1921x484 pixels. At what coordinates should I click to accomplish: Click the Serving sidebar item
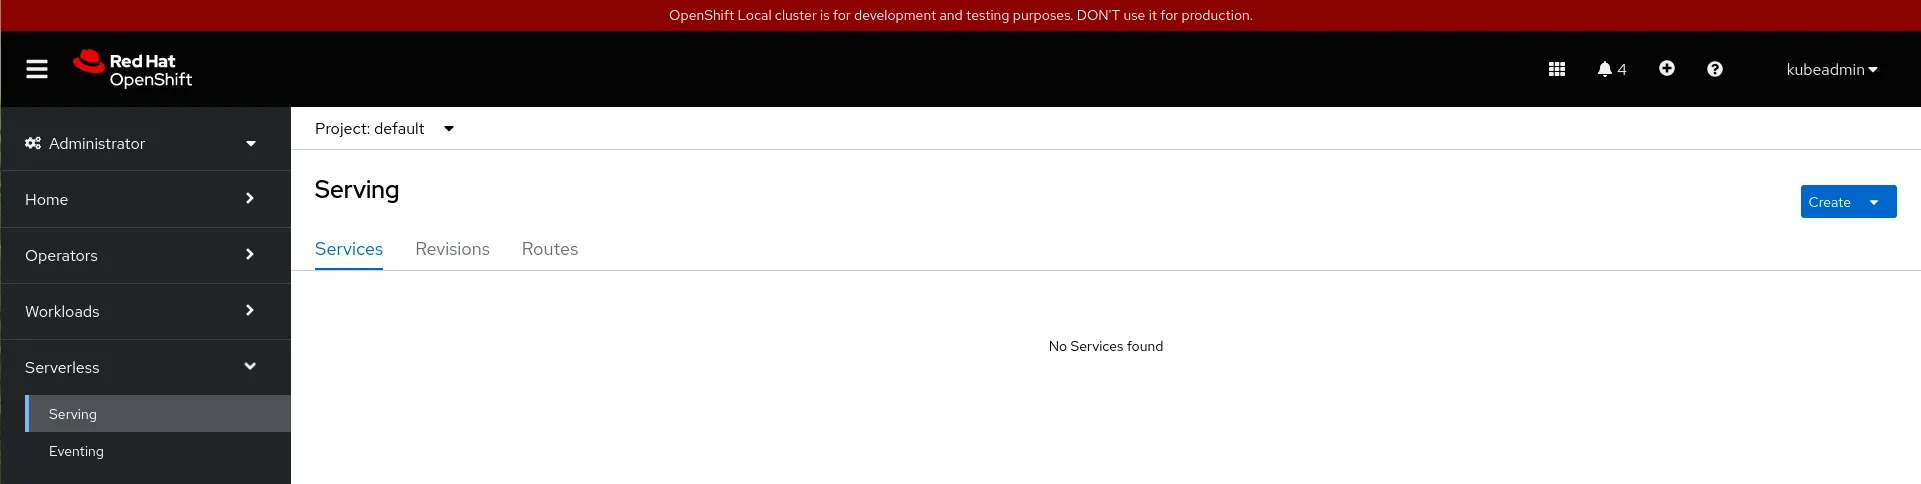(x=73, y=414)
